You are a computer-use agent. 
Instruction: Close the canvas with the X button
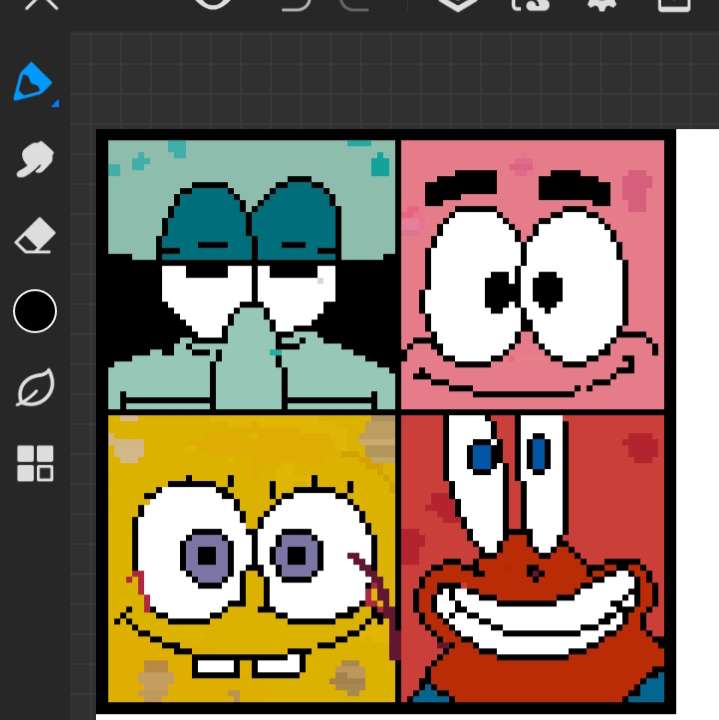(40, 5)
